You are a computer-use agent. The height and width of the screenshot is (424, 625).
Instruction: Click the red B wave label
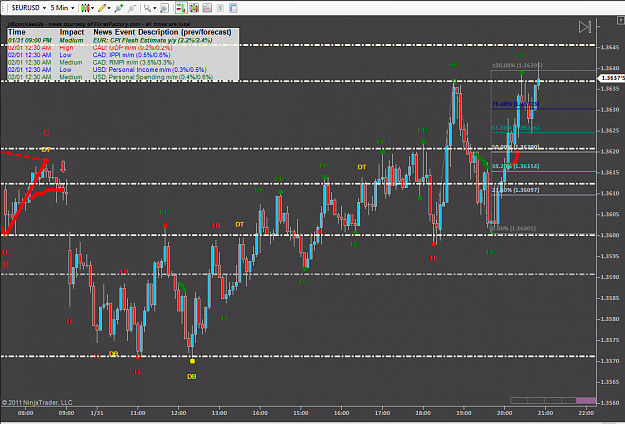coord(6,265)
